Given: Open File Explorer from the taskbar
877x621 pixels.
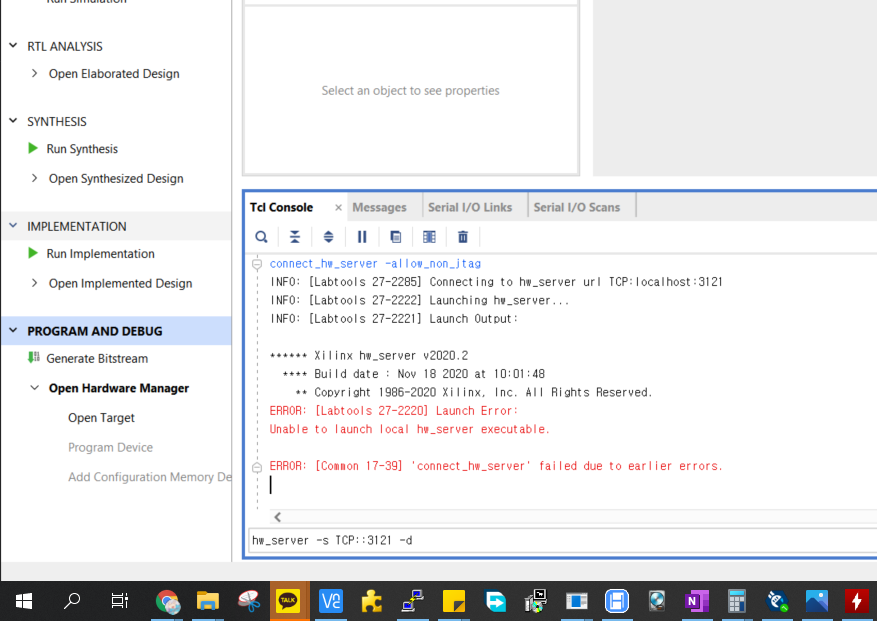Looking at the screenshot, I should coord(208,601).
